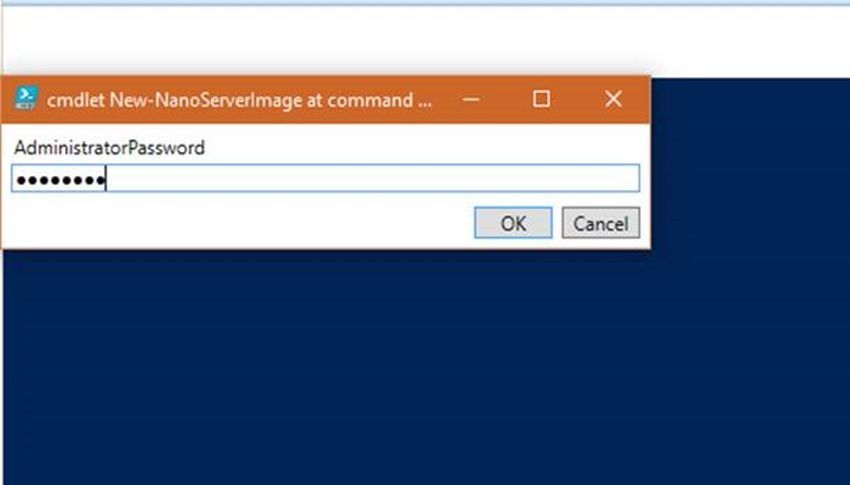Click the PowerShell icon in dialog title bar

(x=27, y=99)
